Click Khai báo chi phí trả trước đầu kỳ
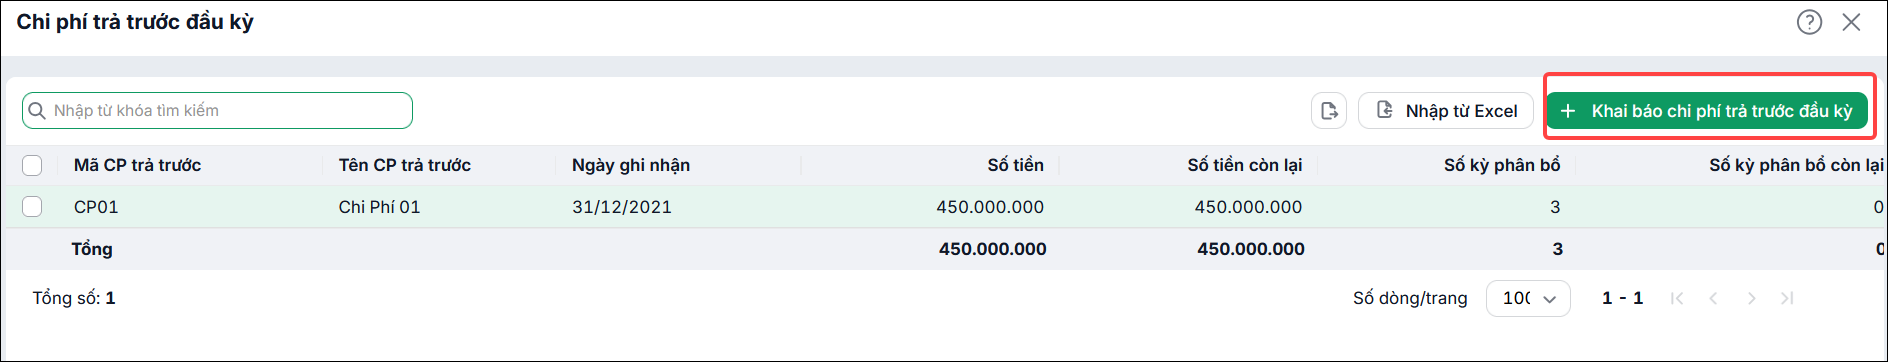1888x362 pixels. coord(1707,111)
